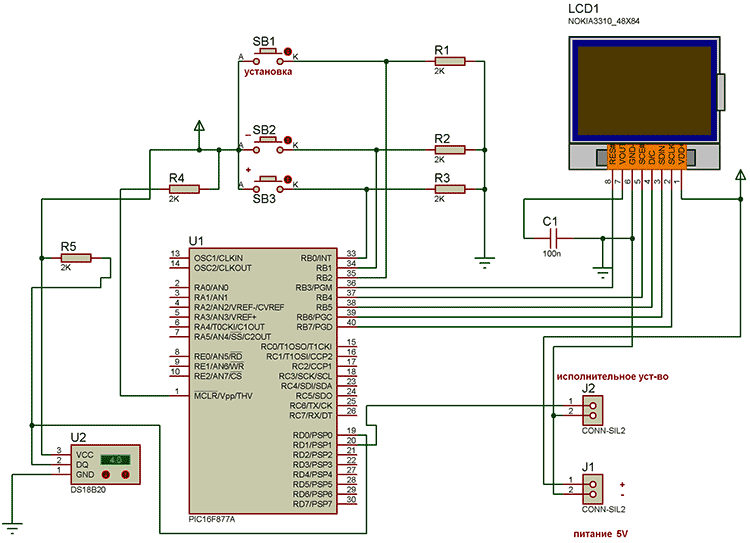Select the SB3 push button symbol
Viewport: 750px width, 543px height.
click(x=268, y=184)
